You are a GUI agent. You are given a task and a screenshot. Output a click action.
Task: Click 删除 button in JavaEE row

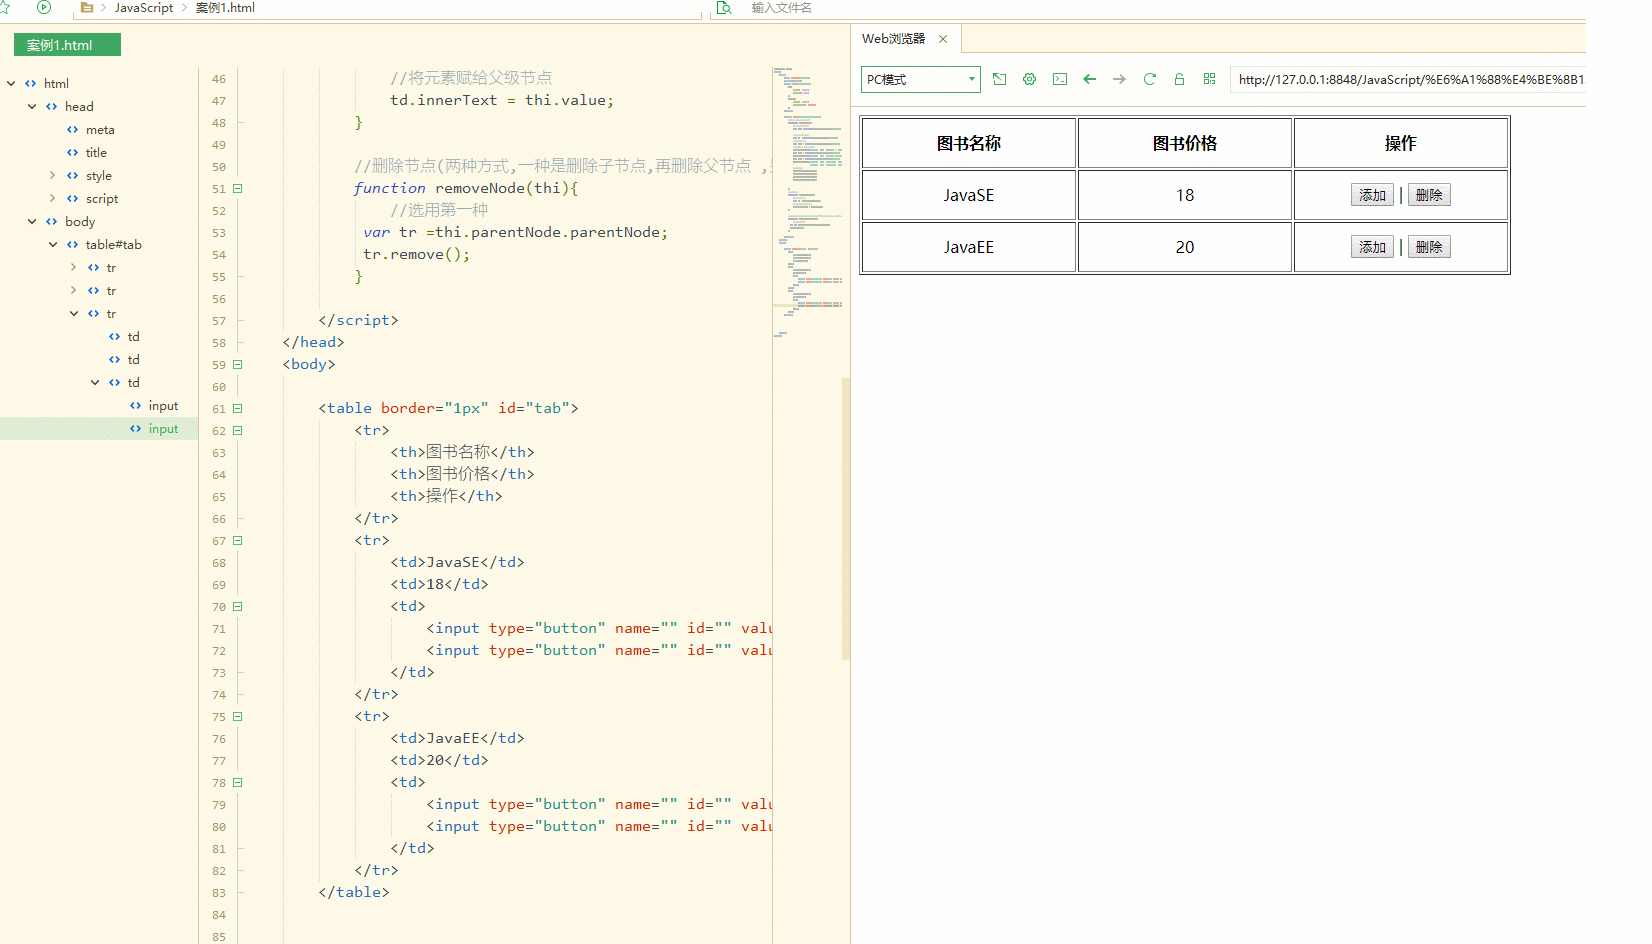(1428, 246)
